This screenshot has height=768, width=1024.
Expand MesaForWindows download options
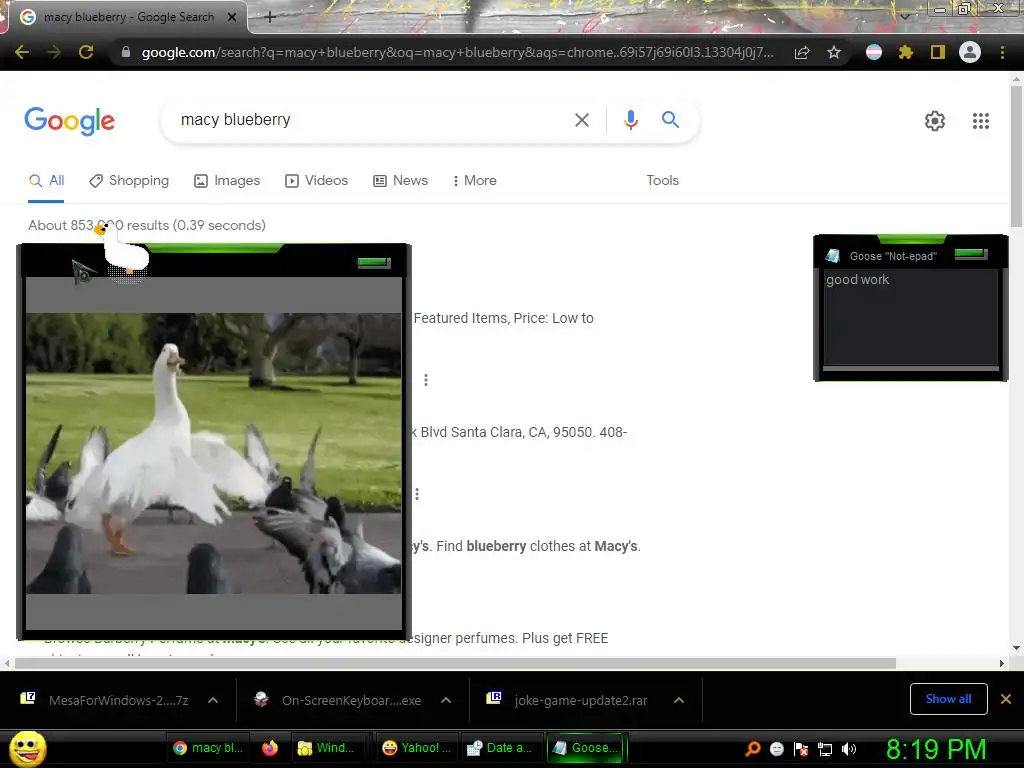point(213,701)
